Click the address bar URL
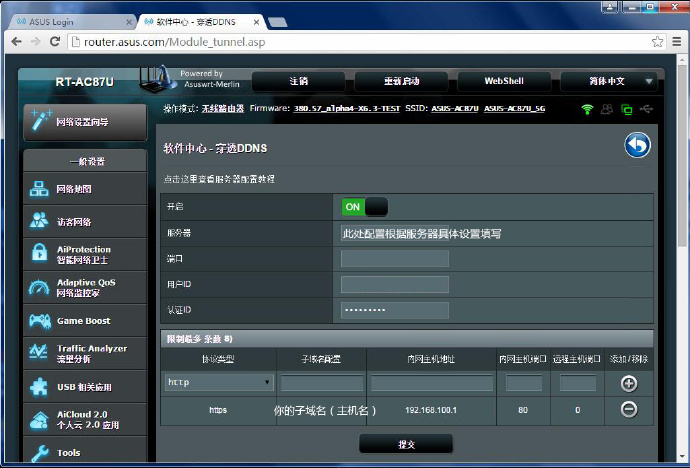Screen dimensions: 690x468 pyautogui.click(x=175, y=42)
